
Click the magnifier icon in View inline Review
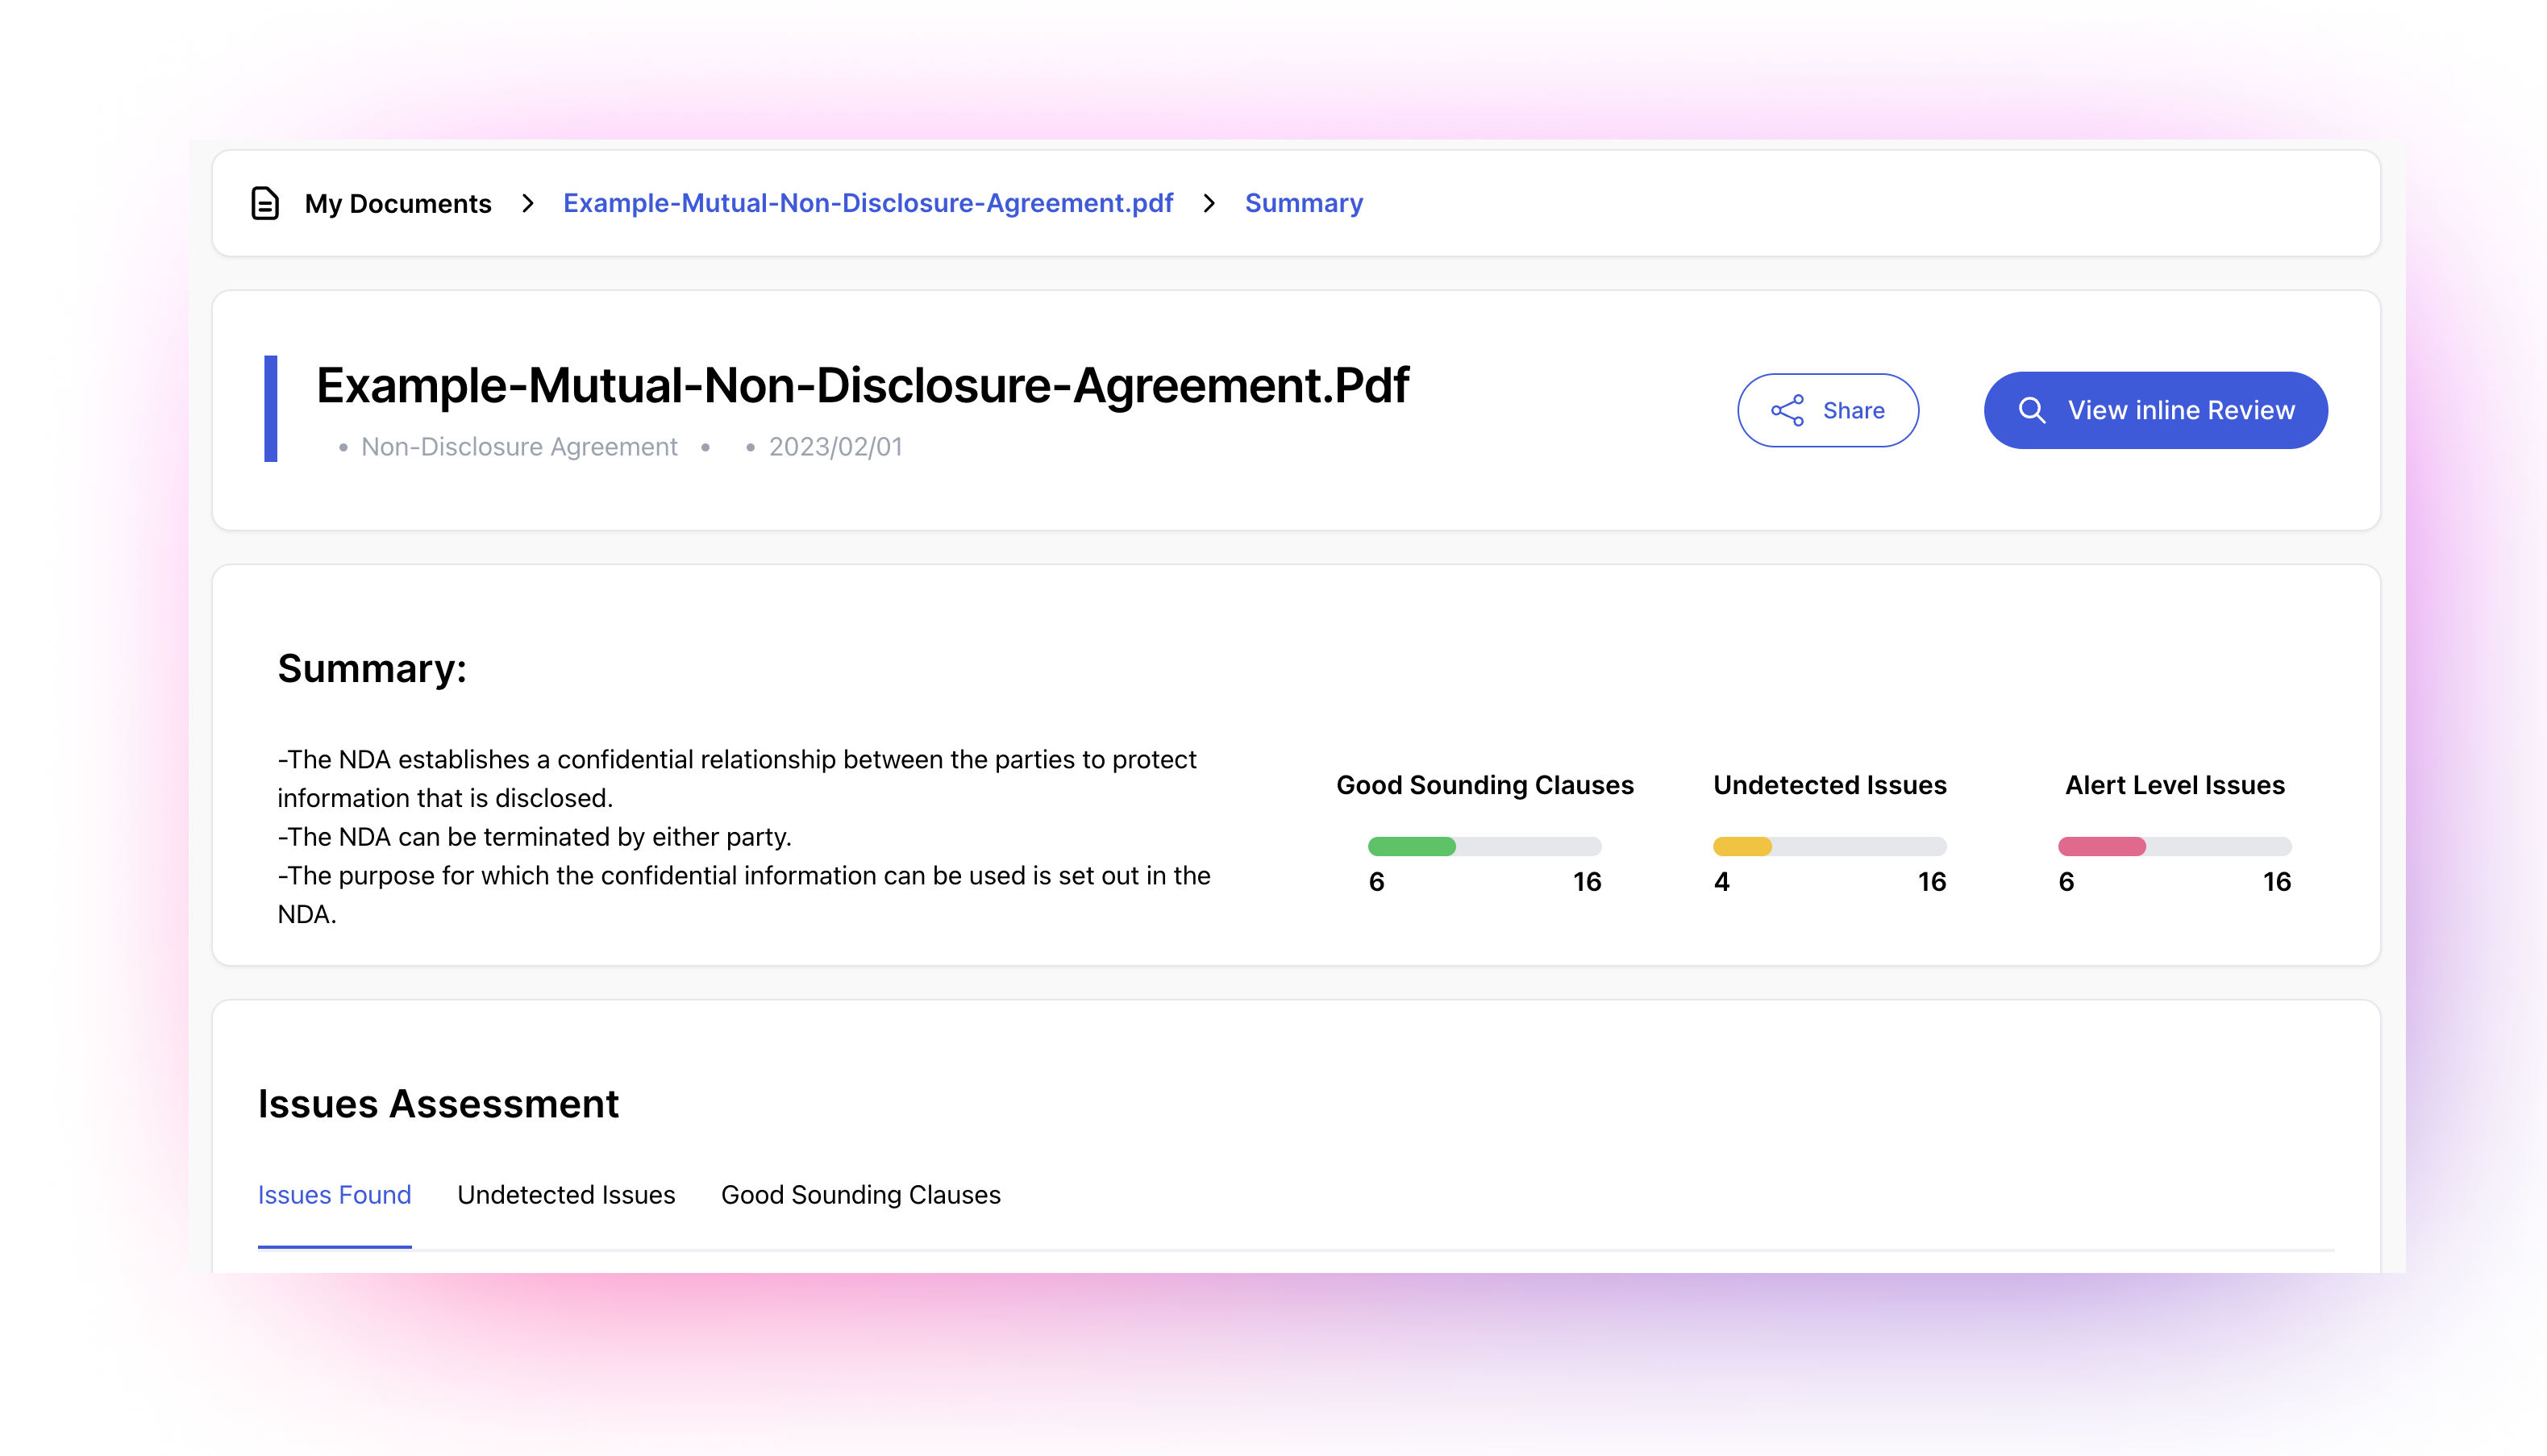tap(2032, 410)
